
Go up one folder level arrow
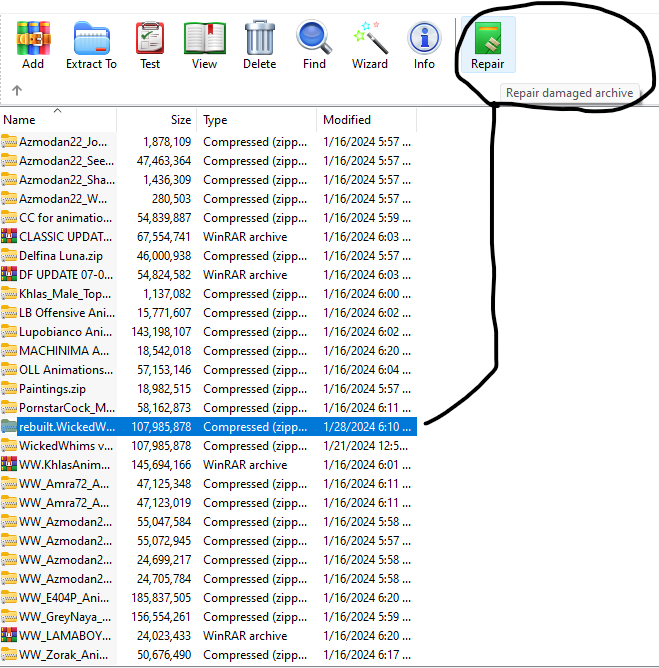click(x=17, y=90)
